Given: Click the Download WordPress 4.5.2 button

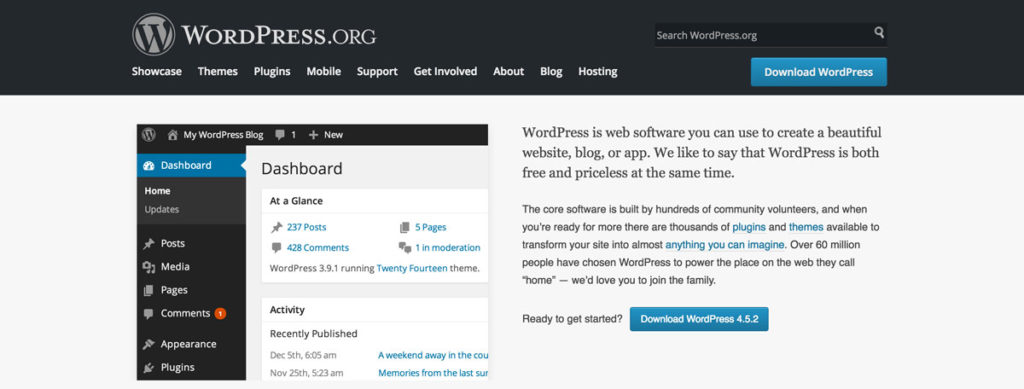Looking at the screenshot, I should (x=699, y=319).
